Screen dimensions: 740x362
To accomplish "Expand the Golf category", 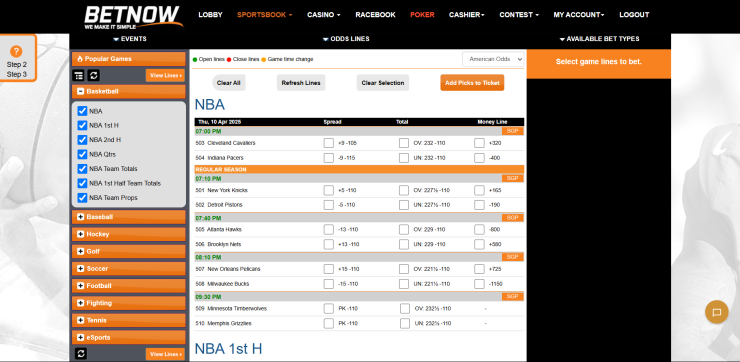I will pyautogui.click(x=129, y=252).
